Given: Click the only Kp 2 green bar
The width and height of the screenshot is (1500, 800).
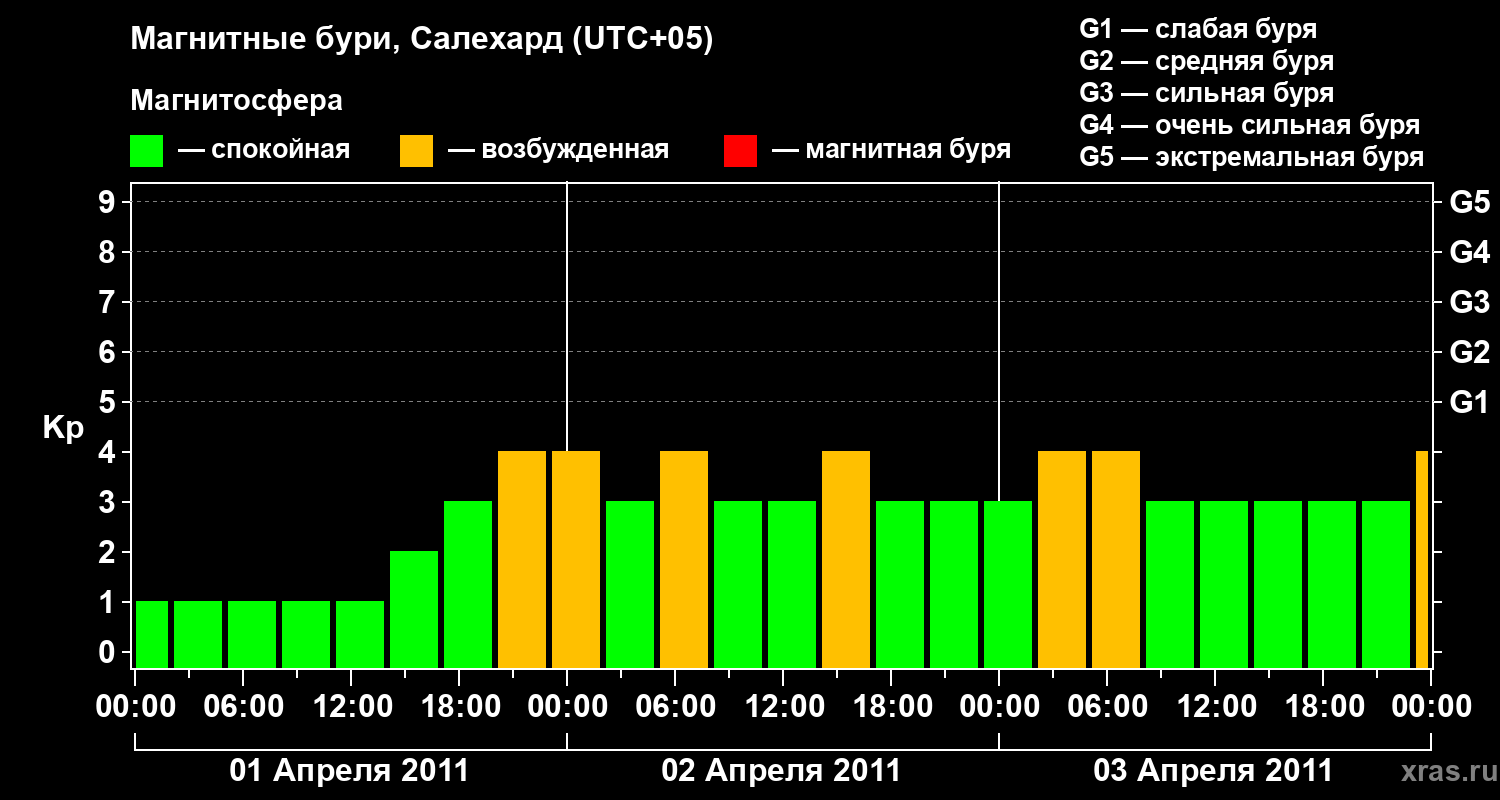Looking at the screenshot, I should [x=414, y=609].
